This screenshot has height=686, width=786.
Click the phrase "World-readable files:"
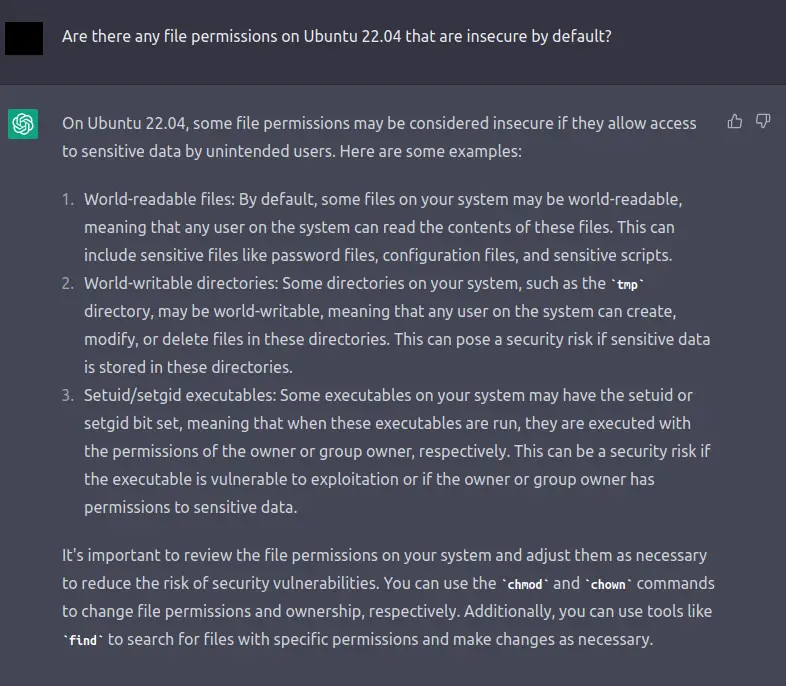point(159,199)
